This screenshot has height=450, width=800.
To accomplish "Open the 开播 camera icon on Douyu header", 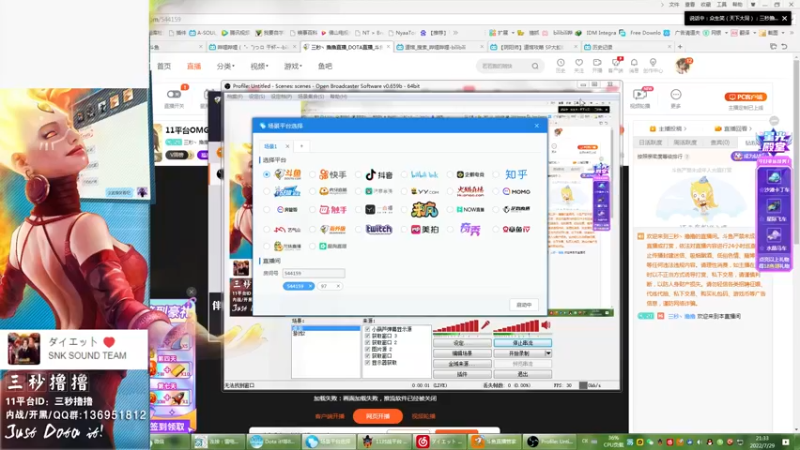I will (597, 65).
